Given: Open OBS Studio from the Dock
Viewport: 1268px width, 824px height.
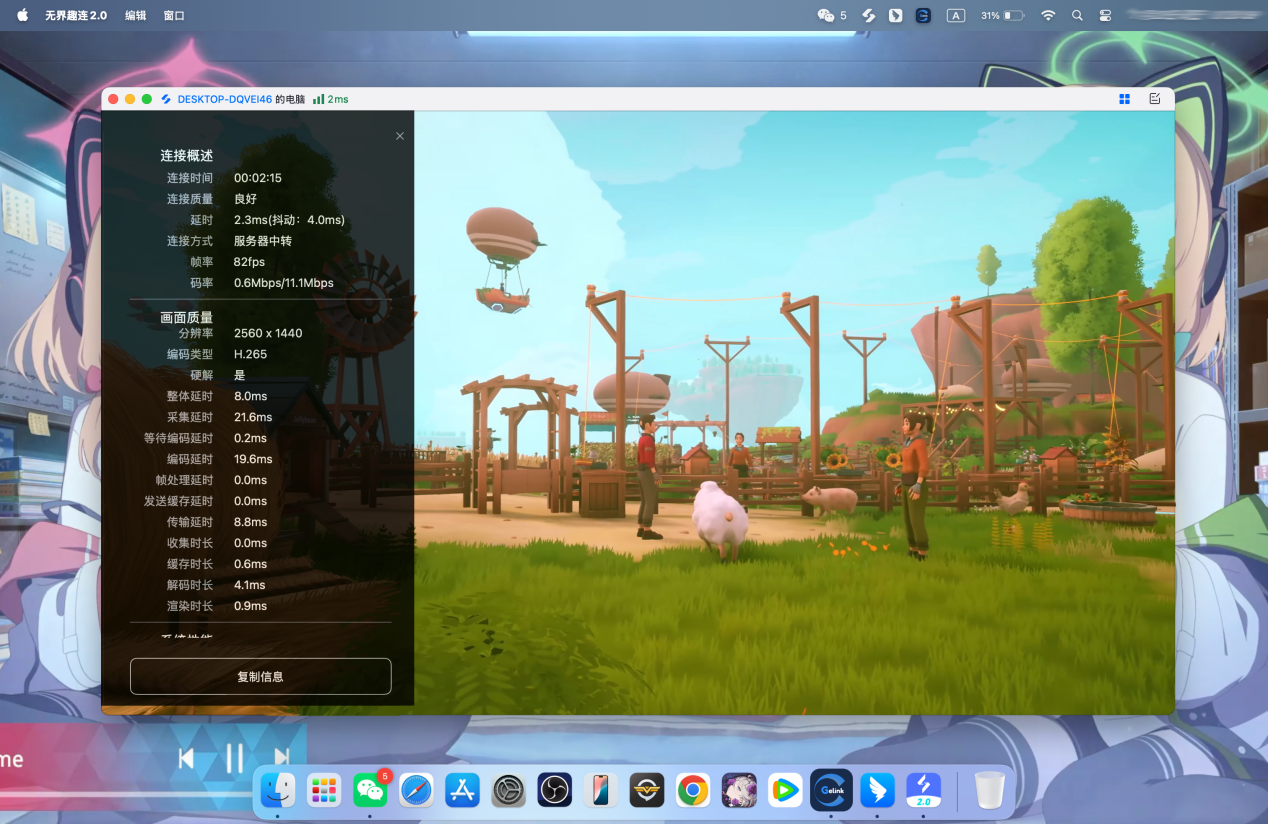Looking at the screenshot, I should coord(554,790).
